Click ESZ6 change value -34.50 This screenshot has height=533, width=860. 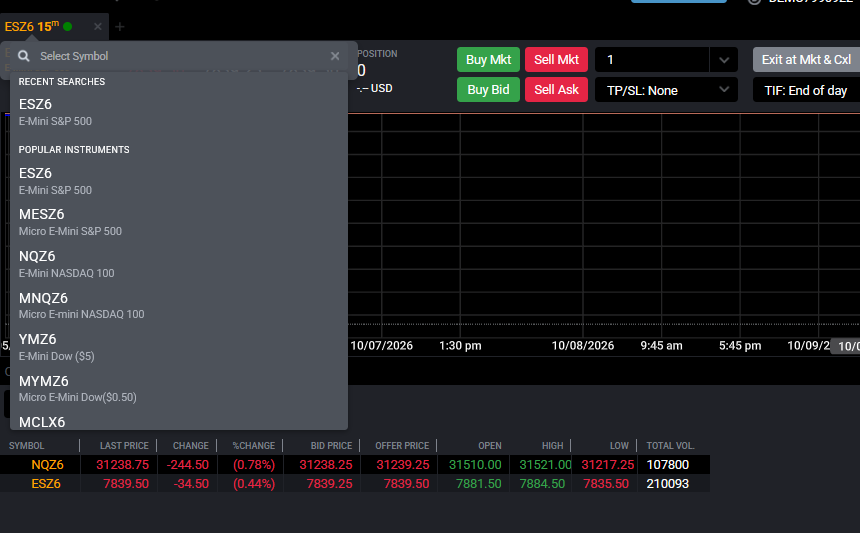[191, 484]
